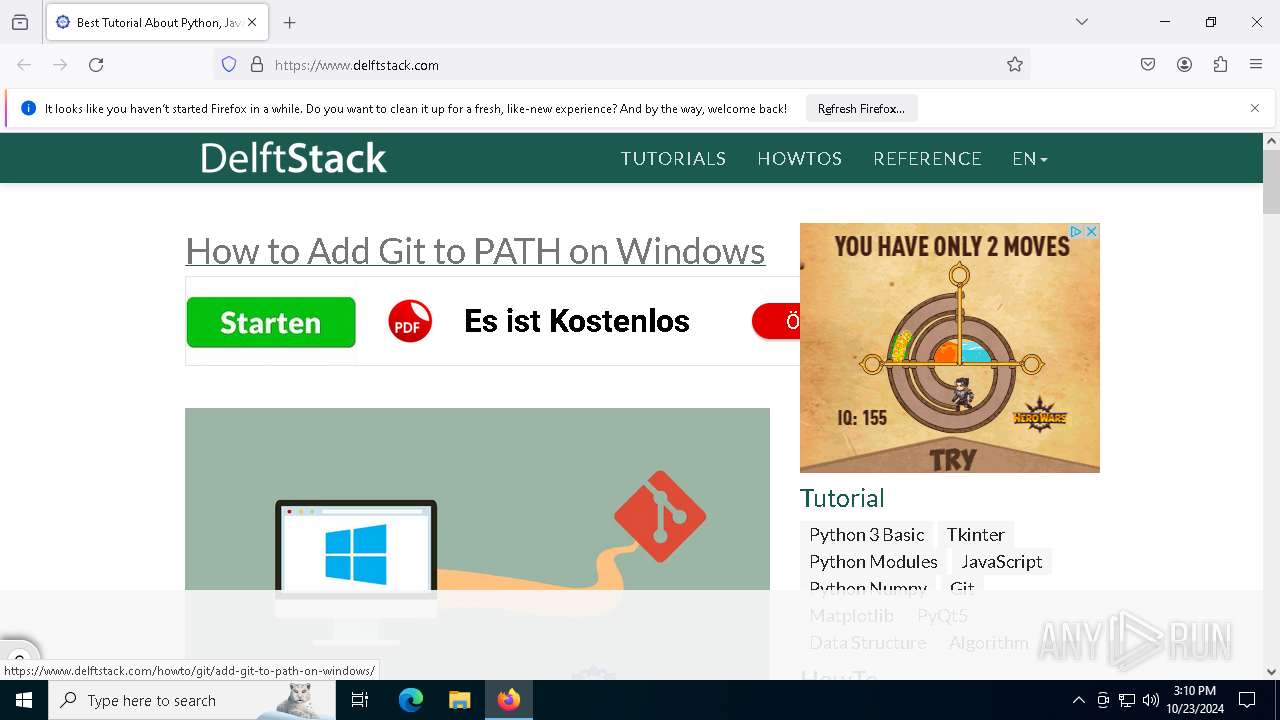This screenshot has width=1280, height=720.
Task: Open Tkinter tutorial tag
Action: (x=975, y=535)
